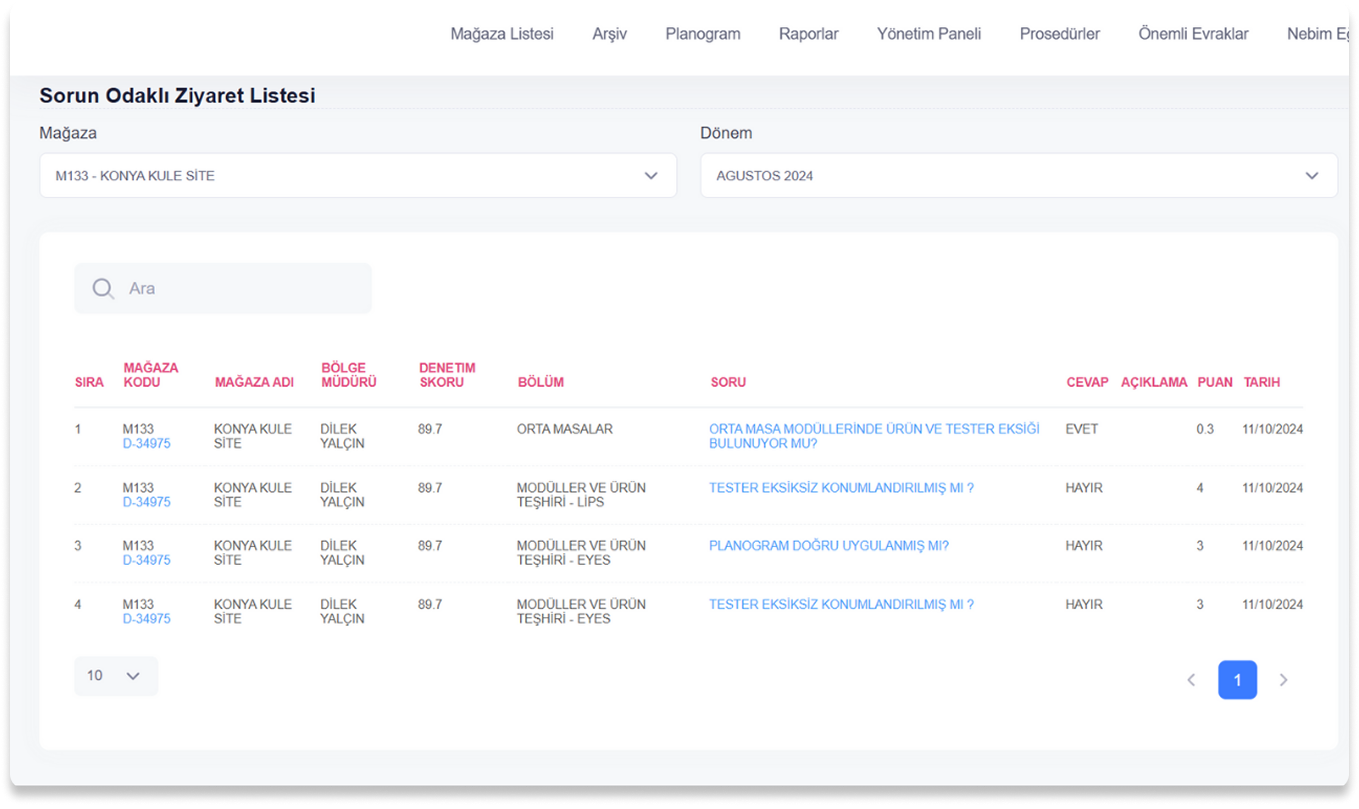The image size is (1359, 809).
Task: Open the Raporlar menu item
Action: tap(808, 34)
